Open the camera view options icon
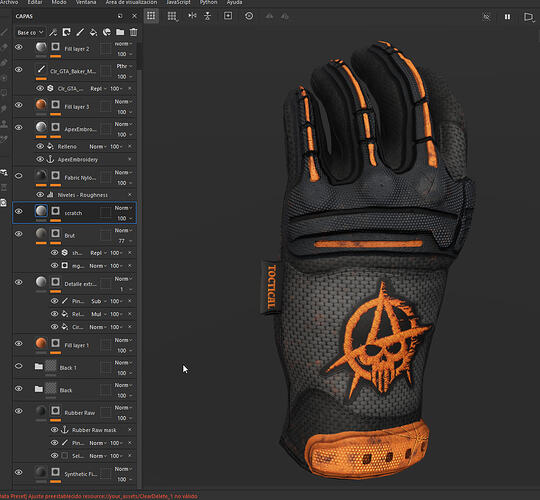The height and width of the screenshot is (500, 540). pos(528,17)
